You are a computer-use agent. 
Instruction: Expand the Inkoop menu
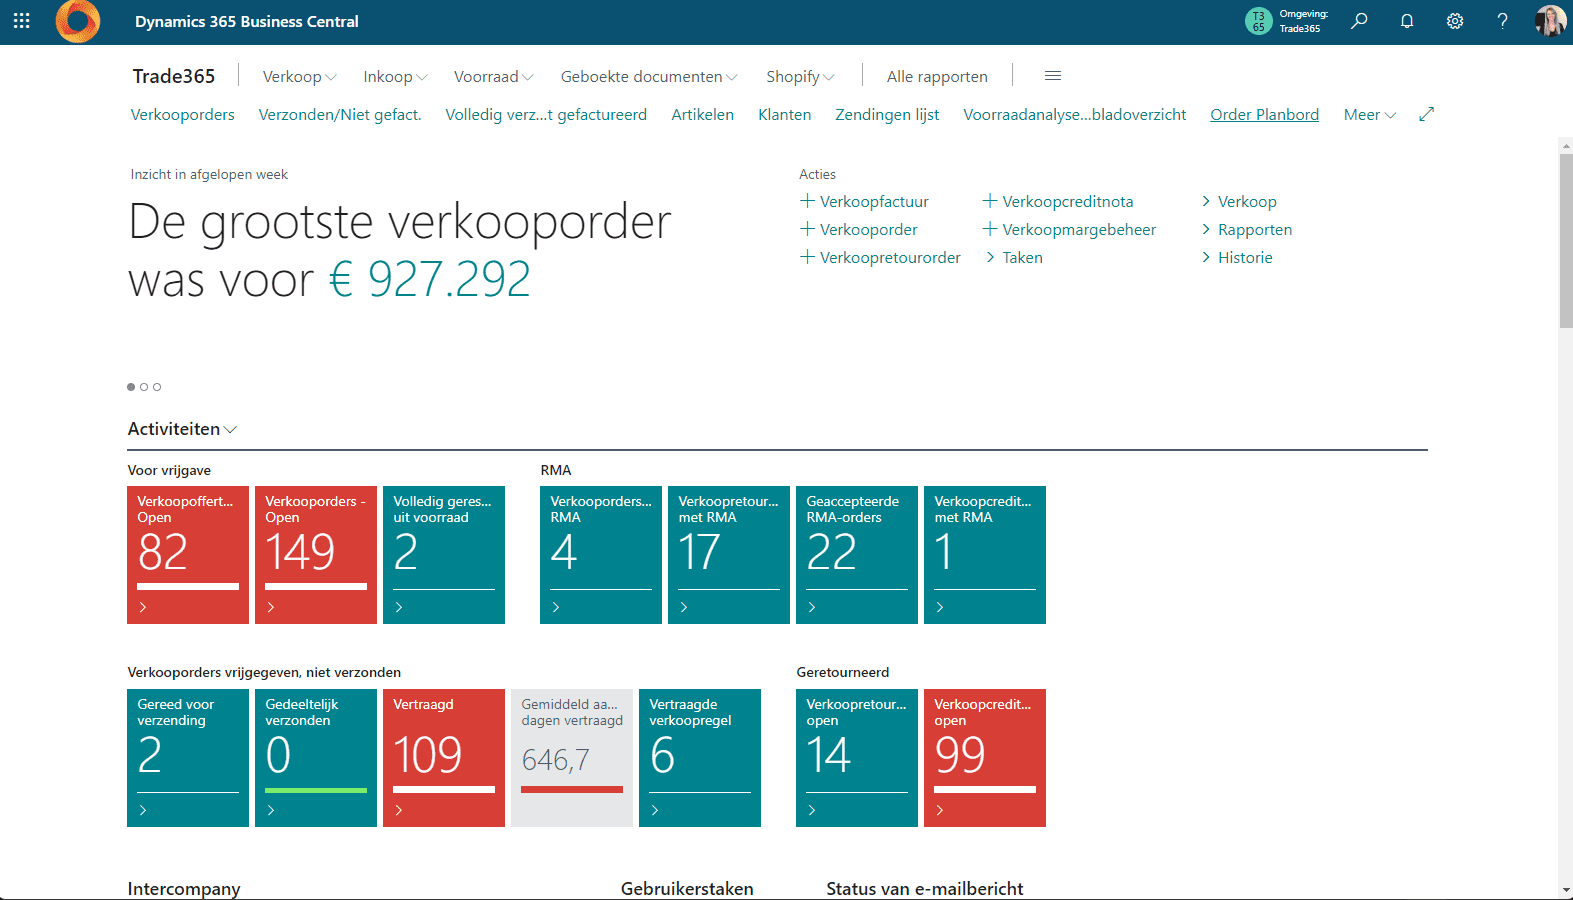click(395, 76)
